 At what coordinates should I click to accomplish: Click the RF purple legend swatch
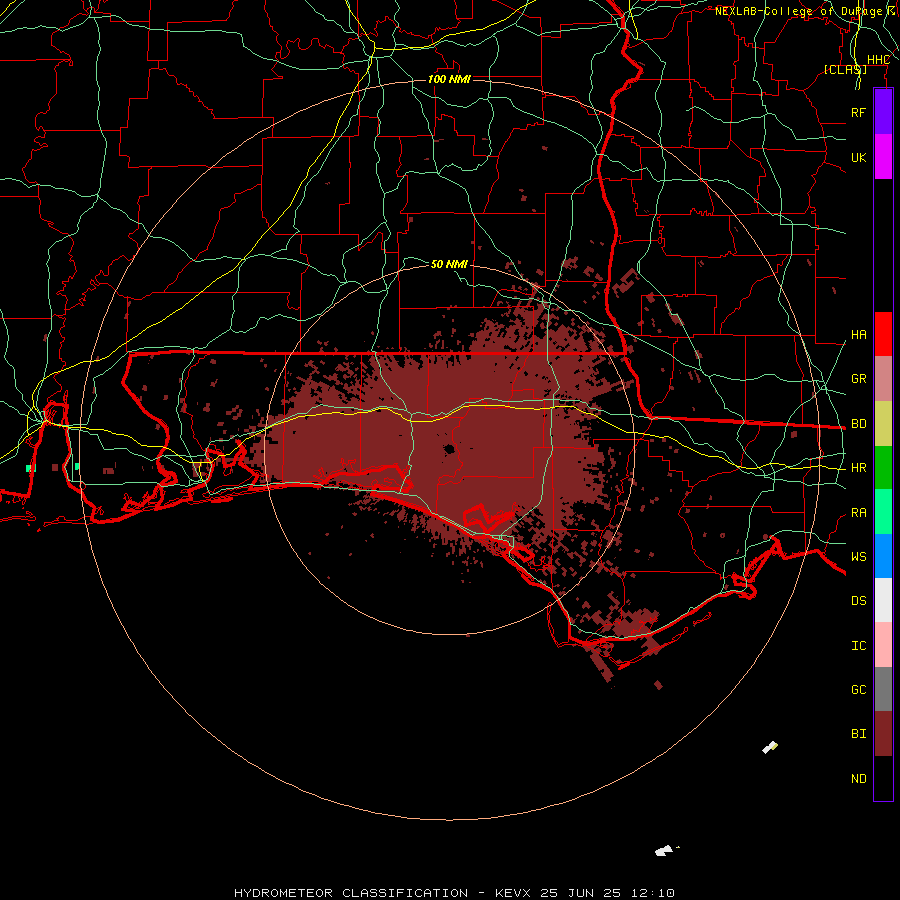[883, 112]
